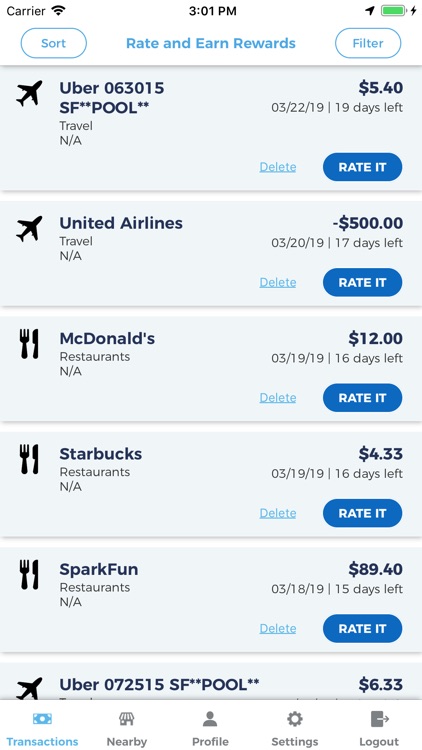Delete the United Airlines transaction
Viewport: 422px width, 750px height.
tap(278, 282)
